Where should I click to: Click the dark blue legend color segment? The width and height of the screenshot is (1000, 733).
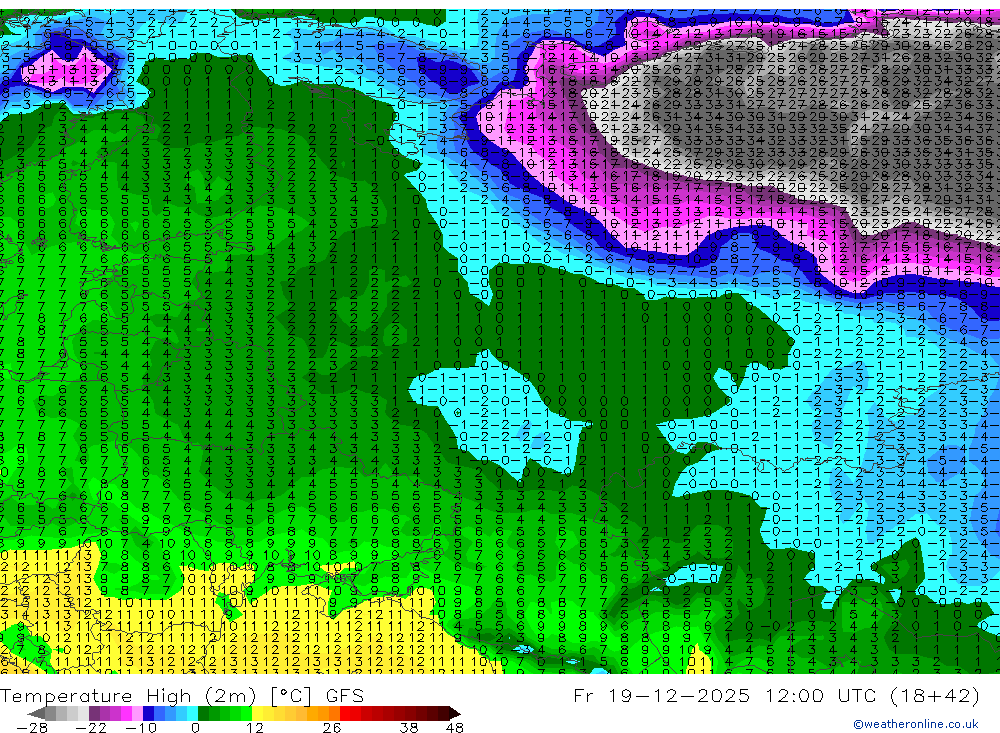pos(148,713)
